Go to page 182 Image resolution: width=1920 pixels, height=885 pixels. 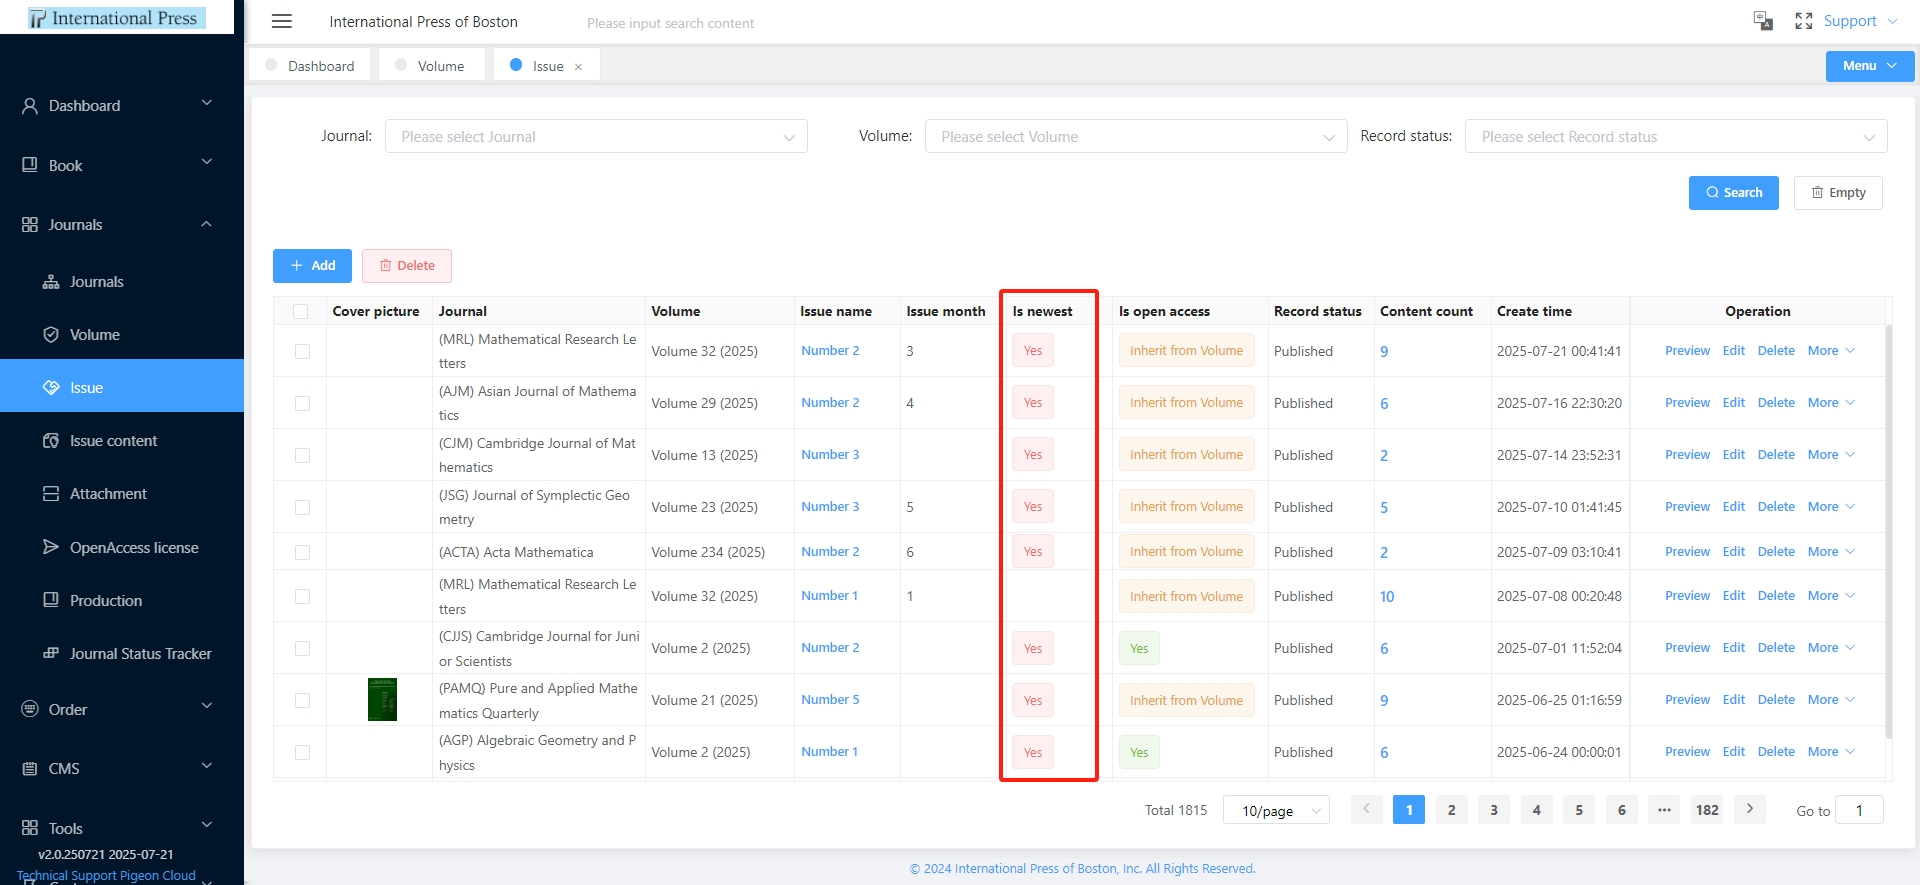pos(1707,810)
